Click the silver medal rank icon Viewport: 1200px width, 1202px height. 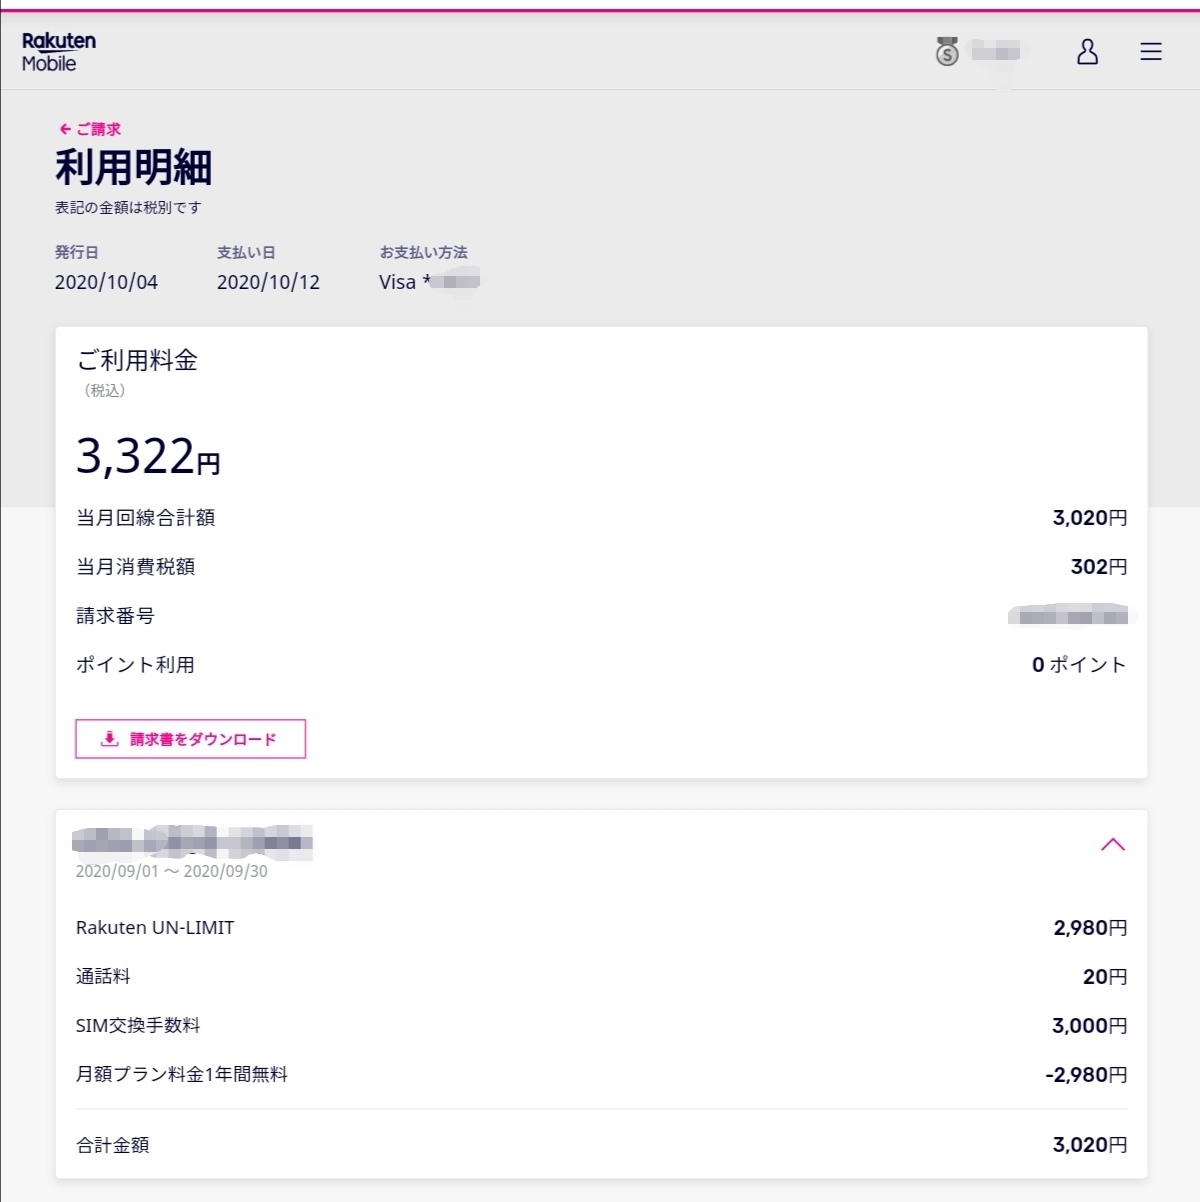(947, 51)
